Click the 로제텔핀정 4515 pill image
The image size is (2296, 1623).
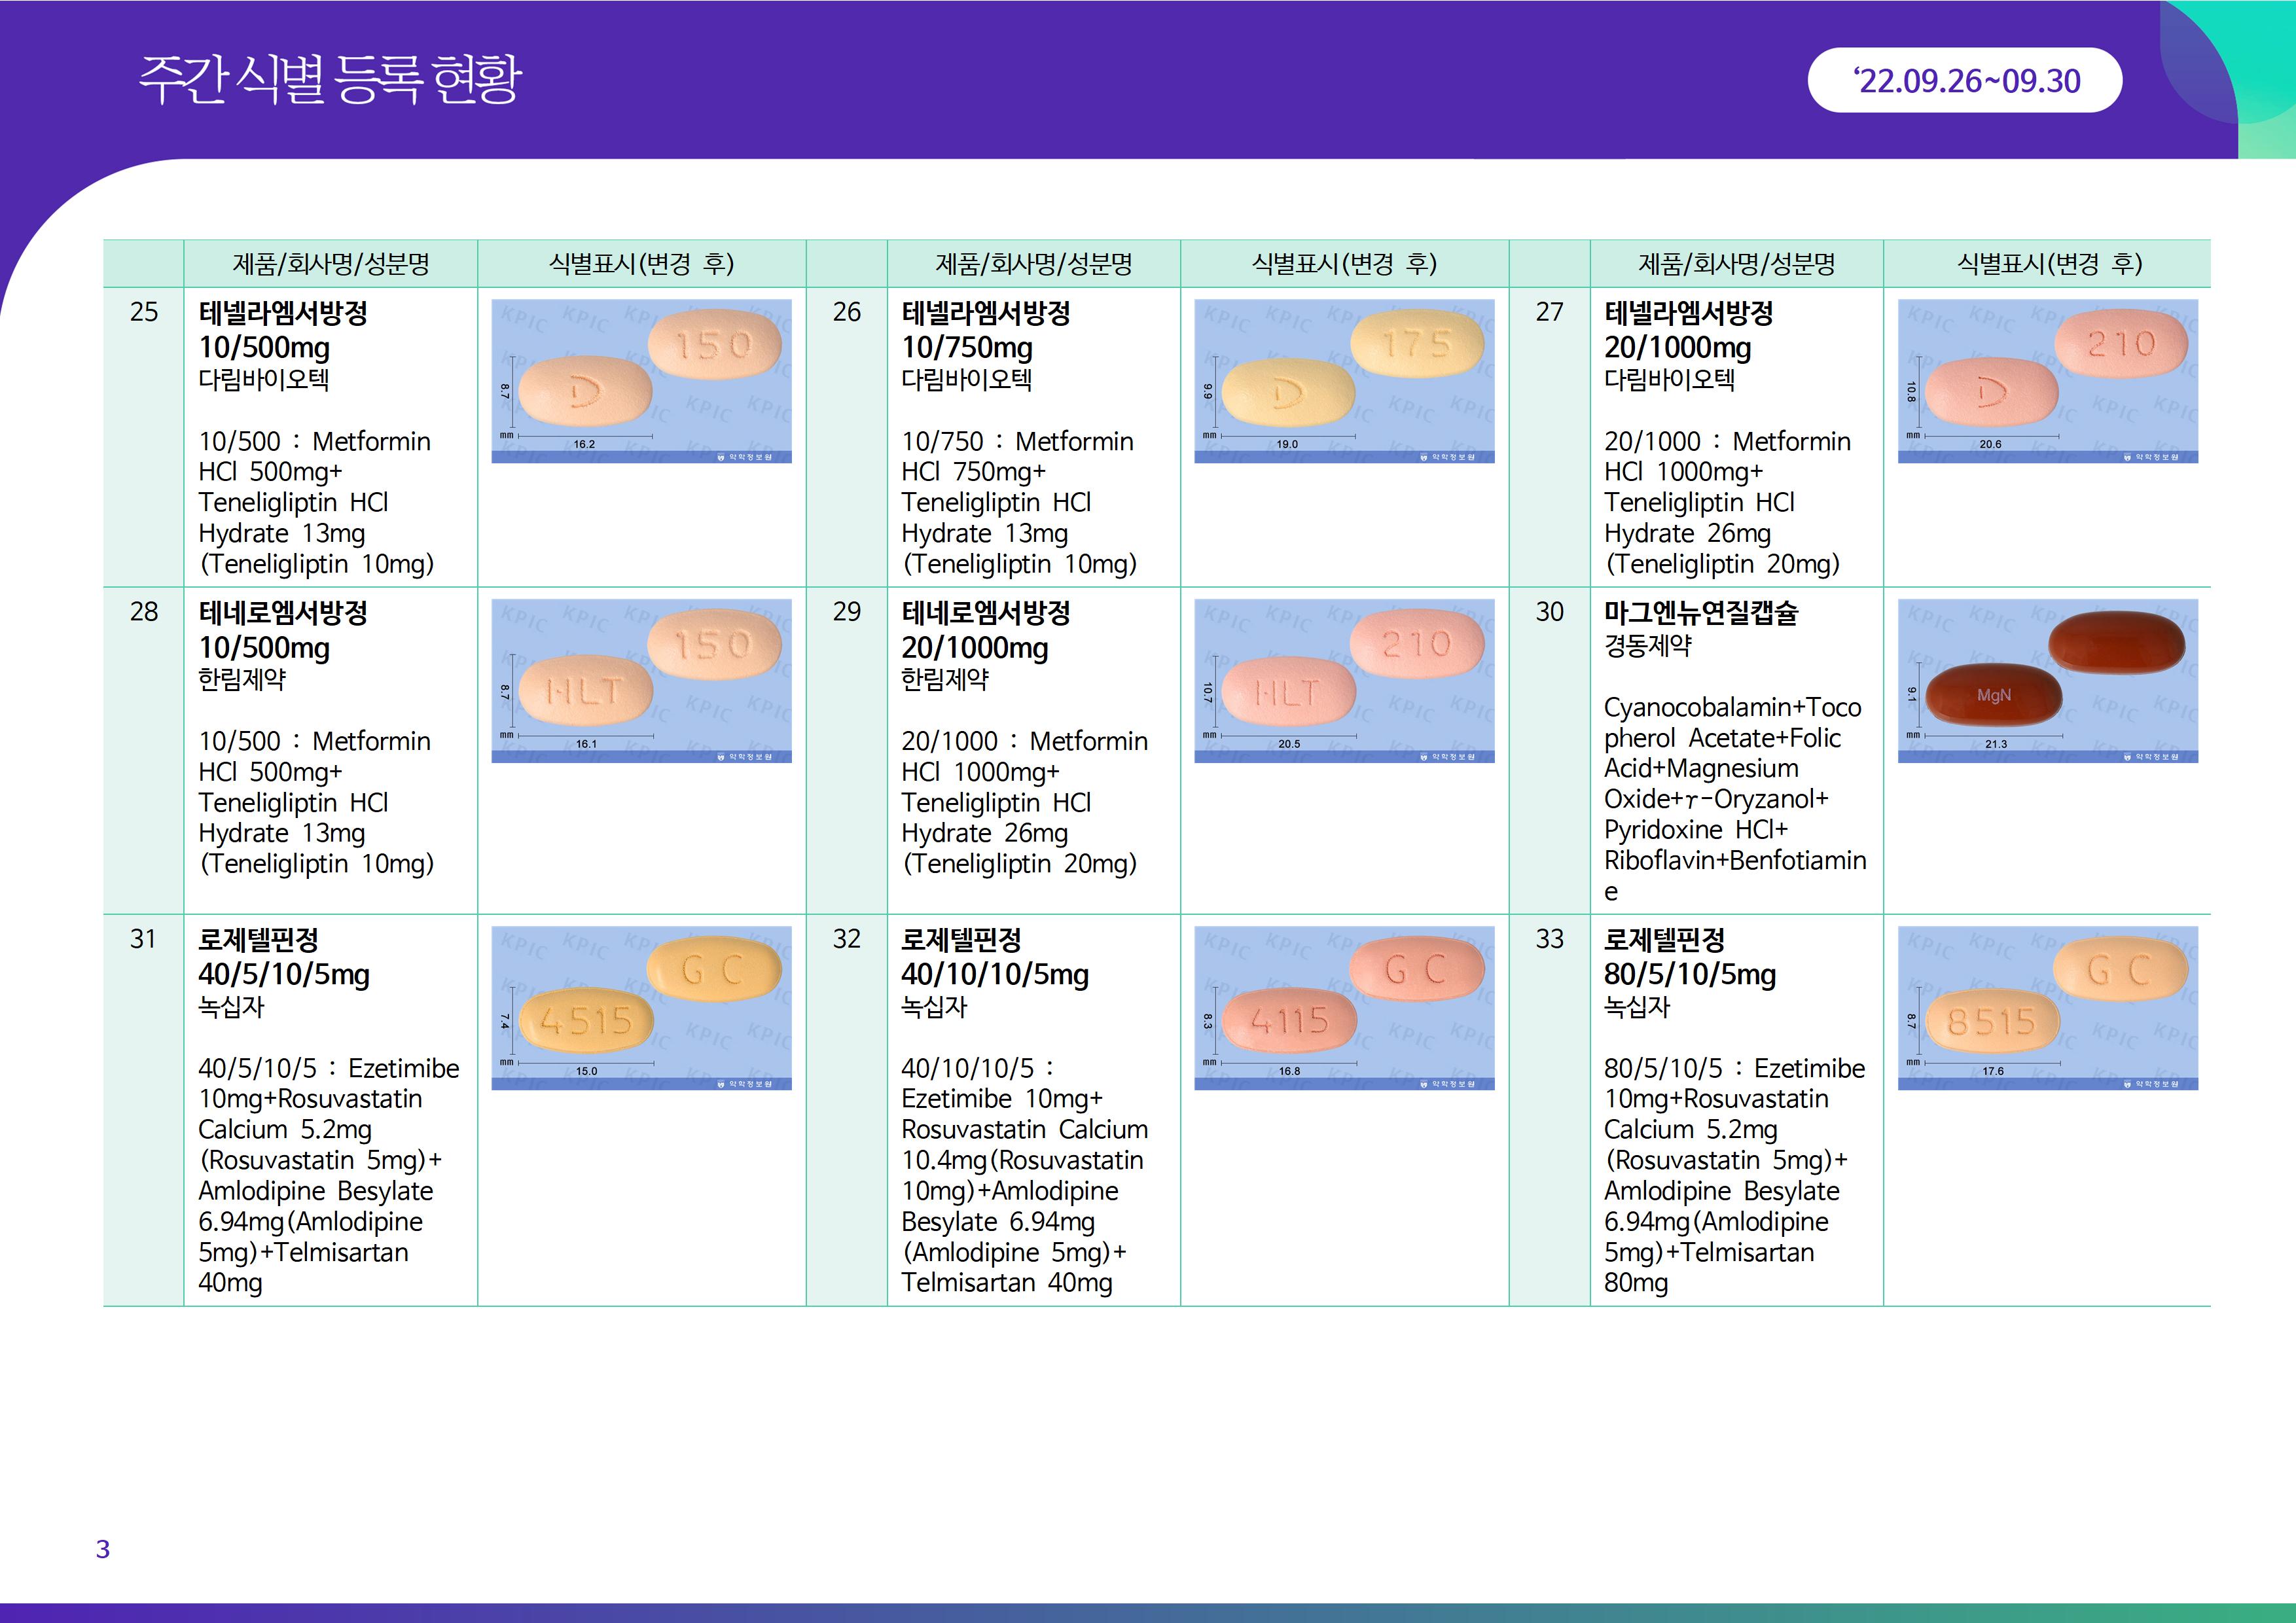[x=641, y=1008]
